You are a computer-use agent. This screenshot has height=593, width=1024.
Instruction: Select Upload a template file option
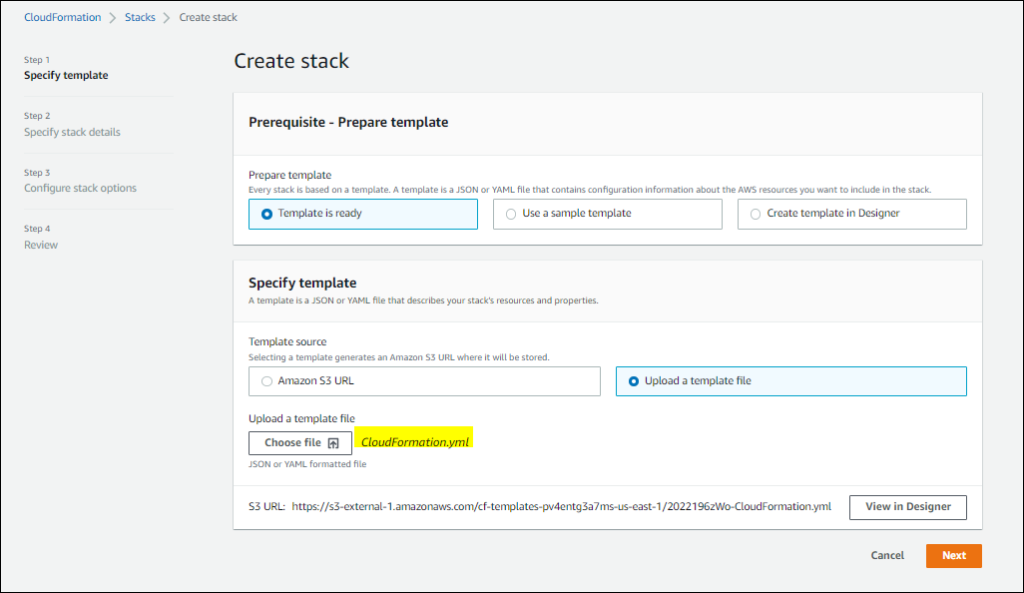pyautogui.click(x=633, y=381)
